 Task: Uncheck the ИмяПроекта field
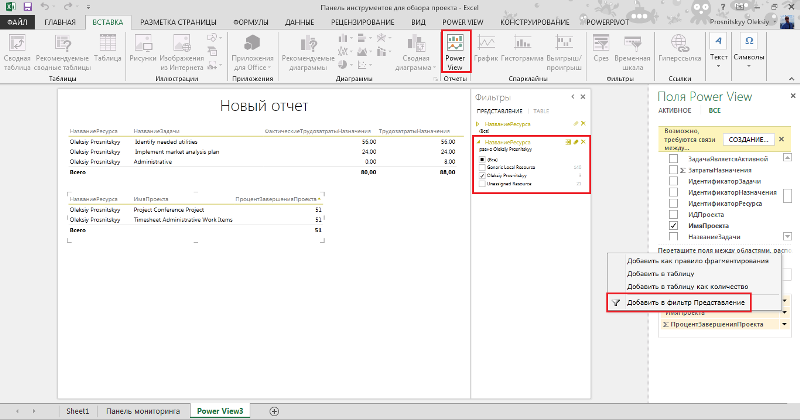(673, 226)
